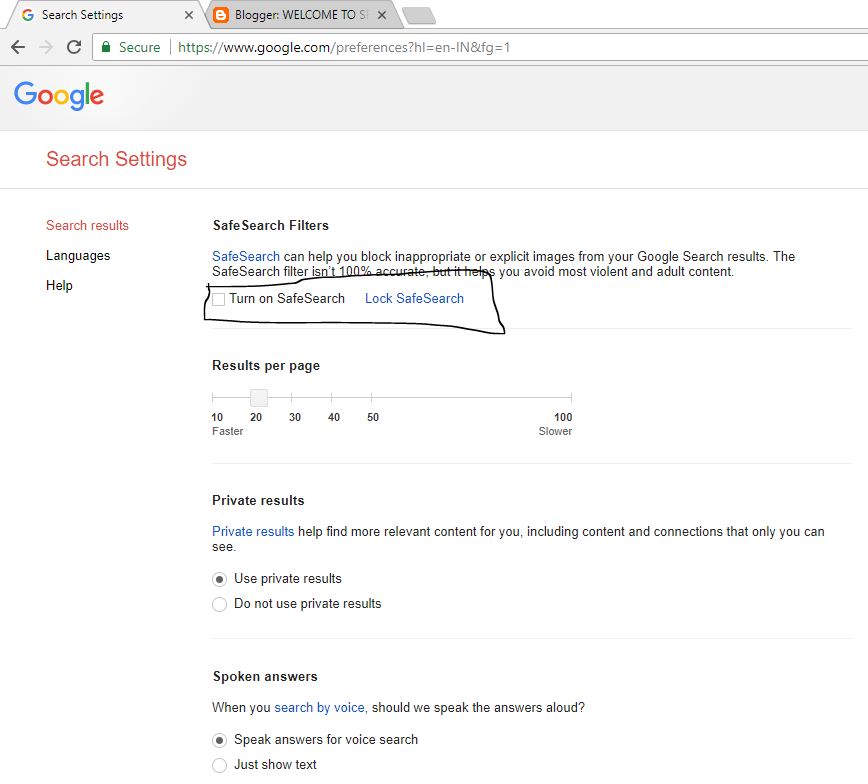The width and height of the screenshot is (868, 784).
Task: Click the Google favicon on Search Settings tab
Action: point(28,15)
